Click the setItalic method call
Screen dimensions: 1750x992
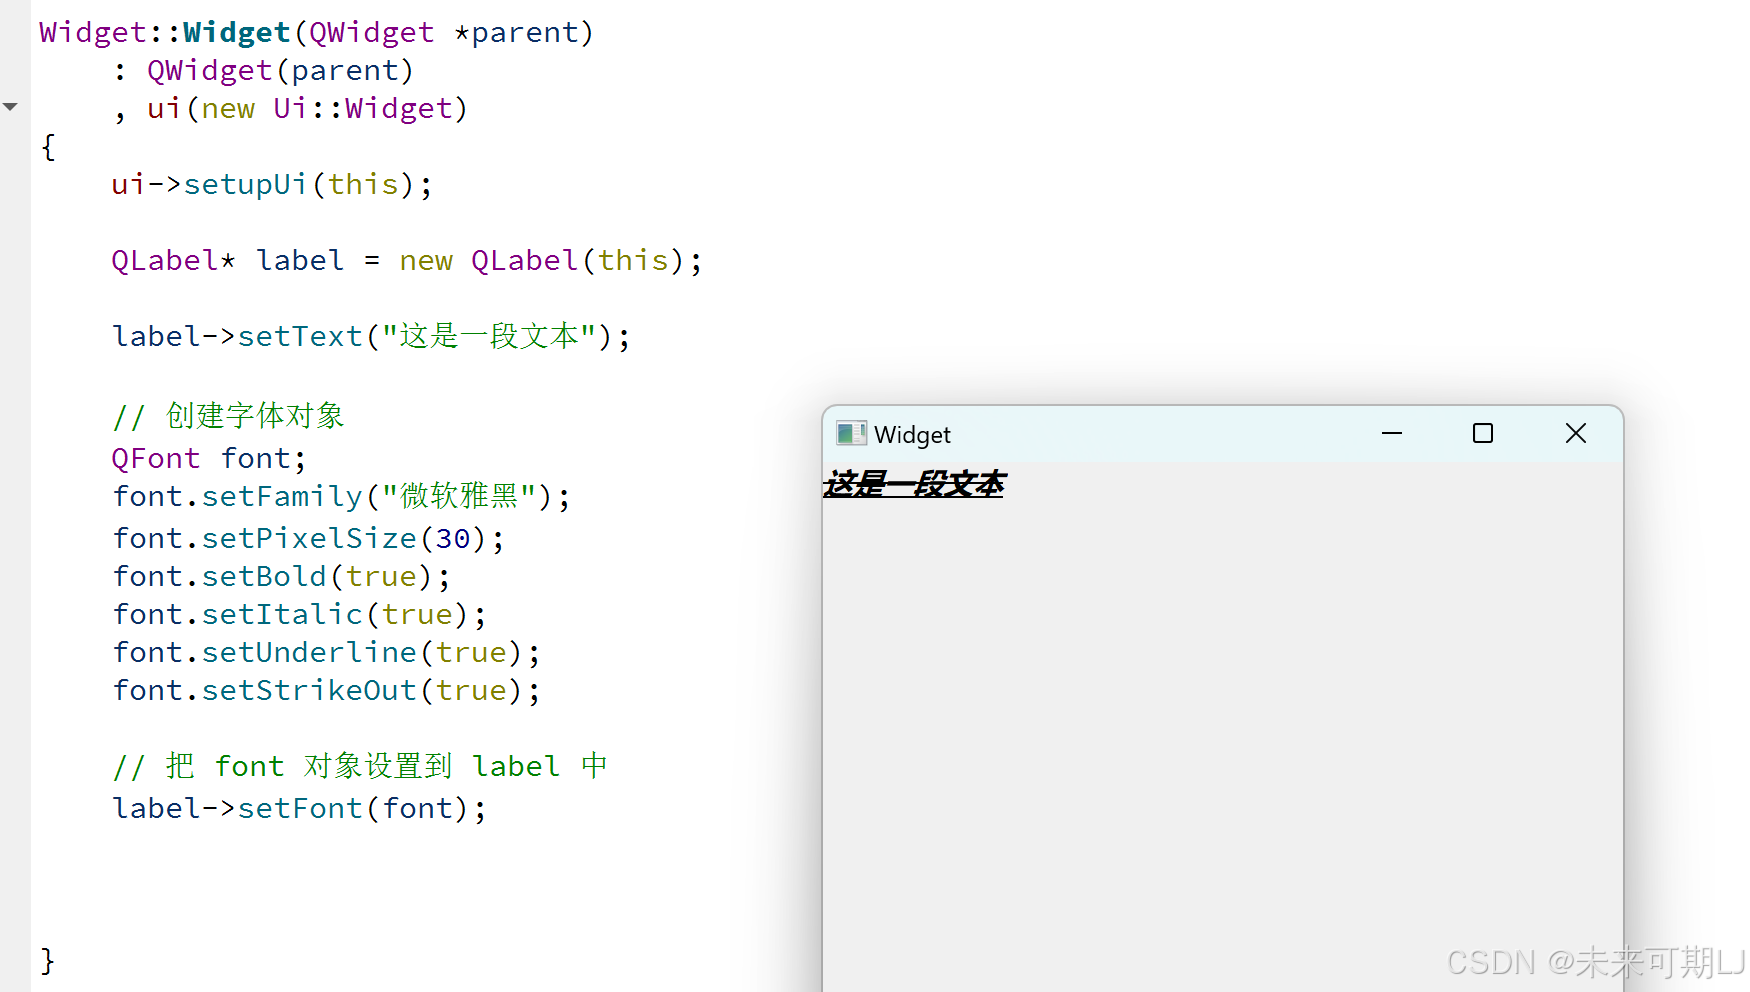click(x=282, y=614)
